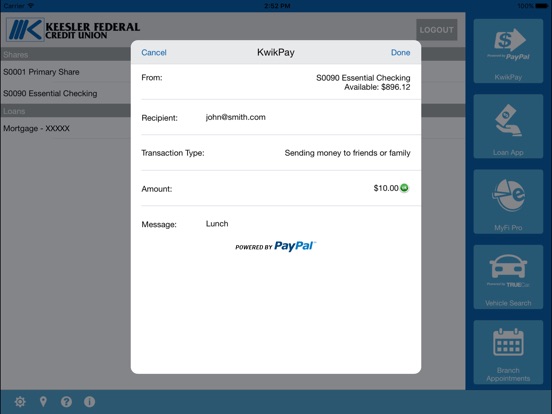Tap the 2:52 PM clock
The height and width of the screenshot is (414, 552).
(x=277, y=6)
